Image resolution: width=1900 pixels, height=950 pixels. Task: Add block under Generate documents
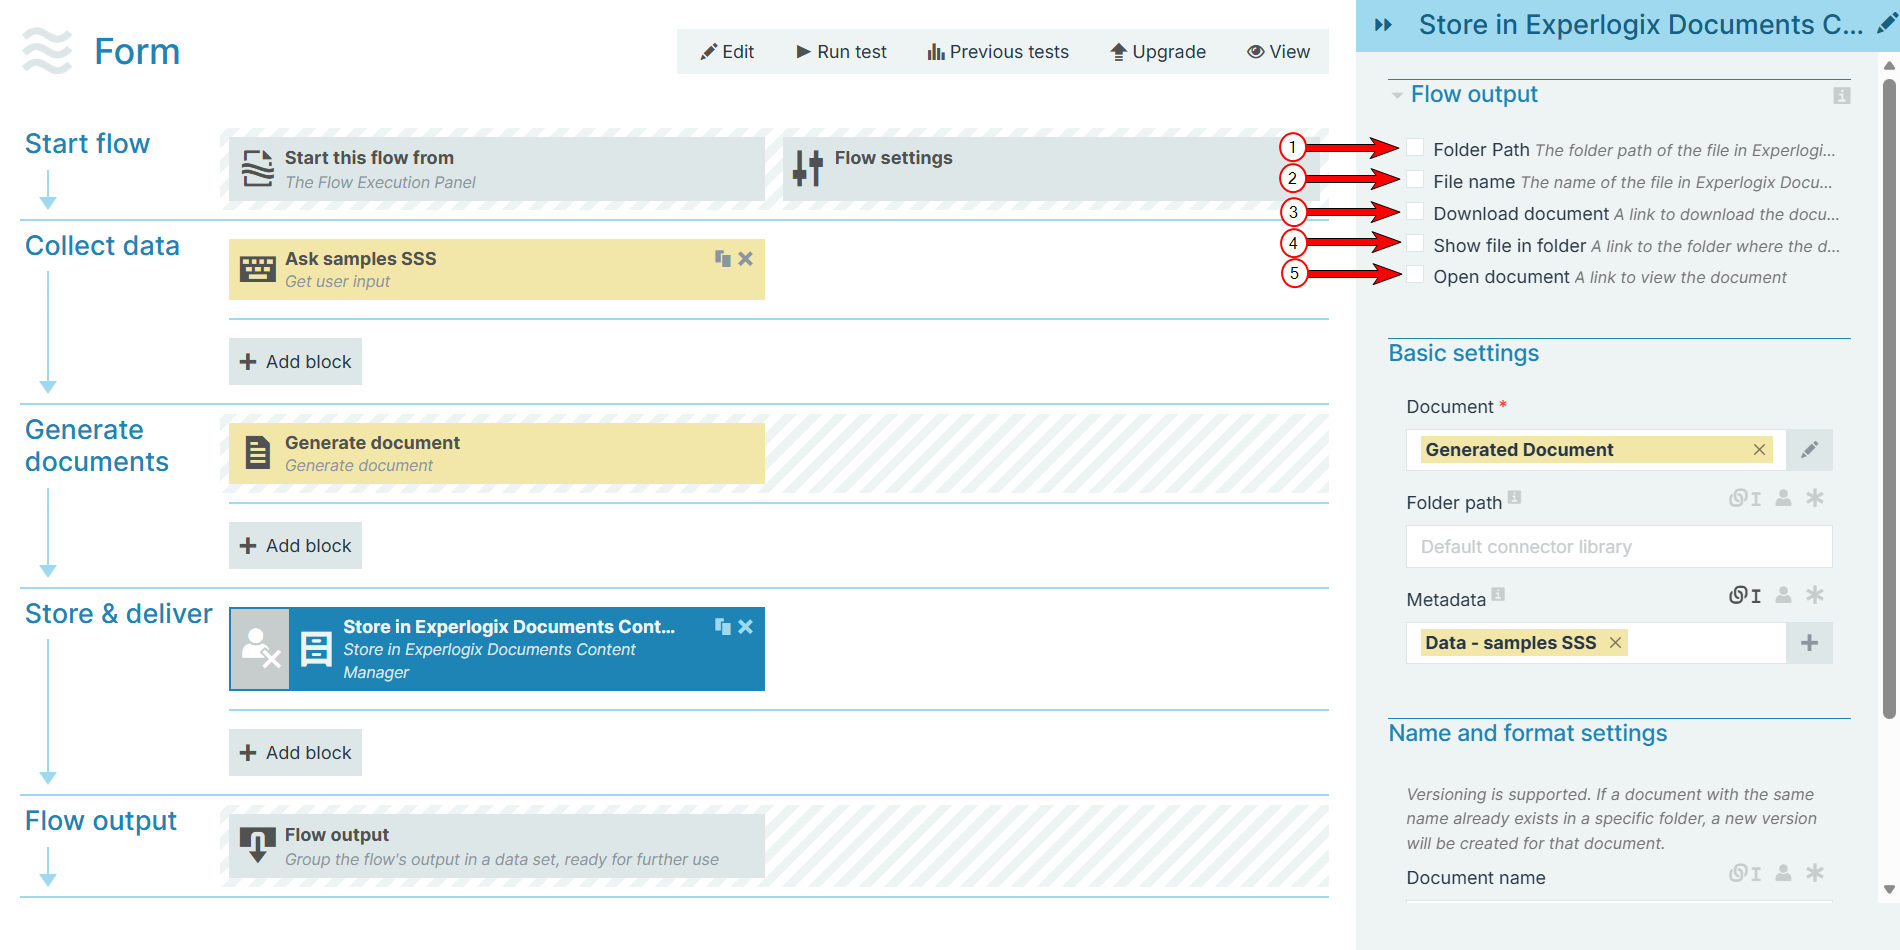click(295, 546)
